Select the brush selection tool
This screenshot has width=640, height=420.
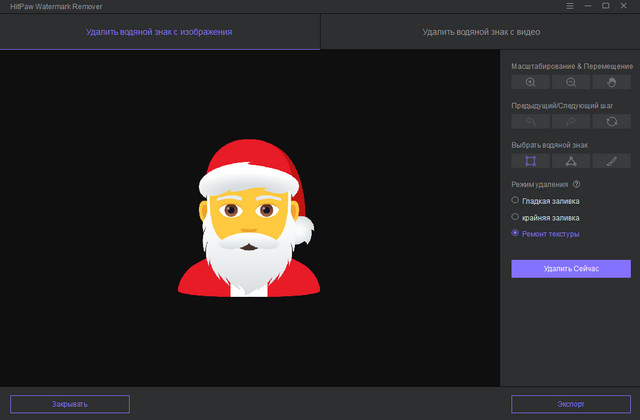611,161
